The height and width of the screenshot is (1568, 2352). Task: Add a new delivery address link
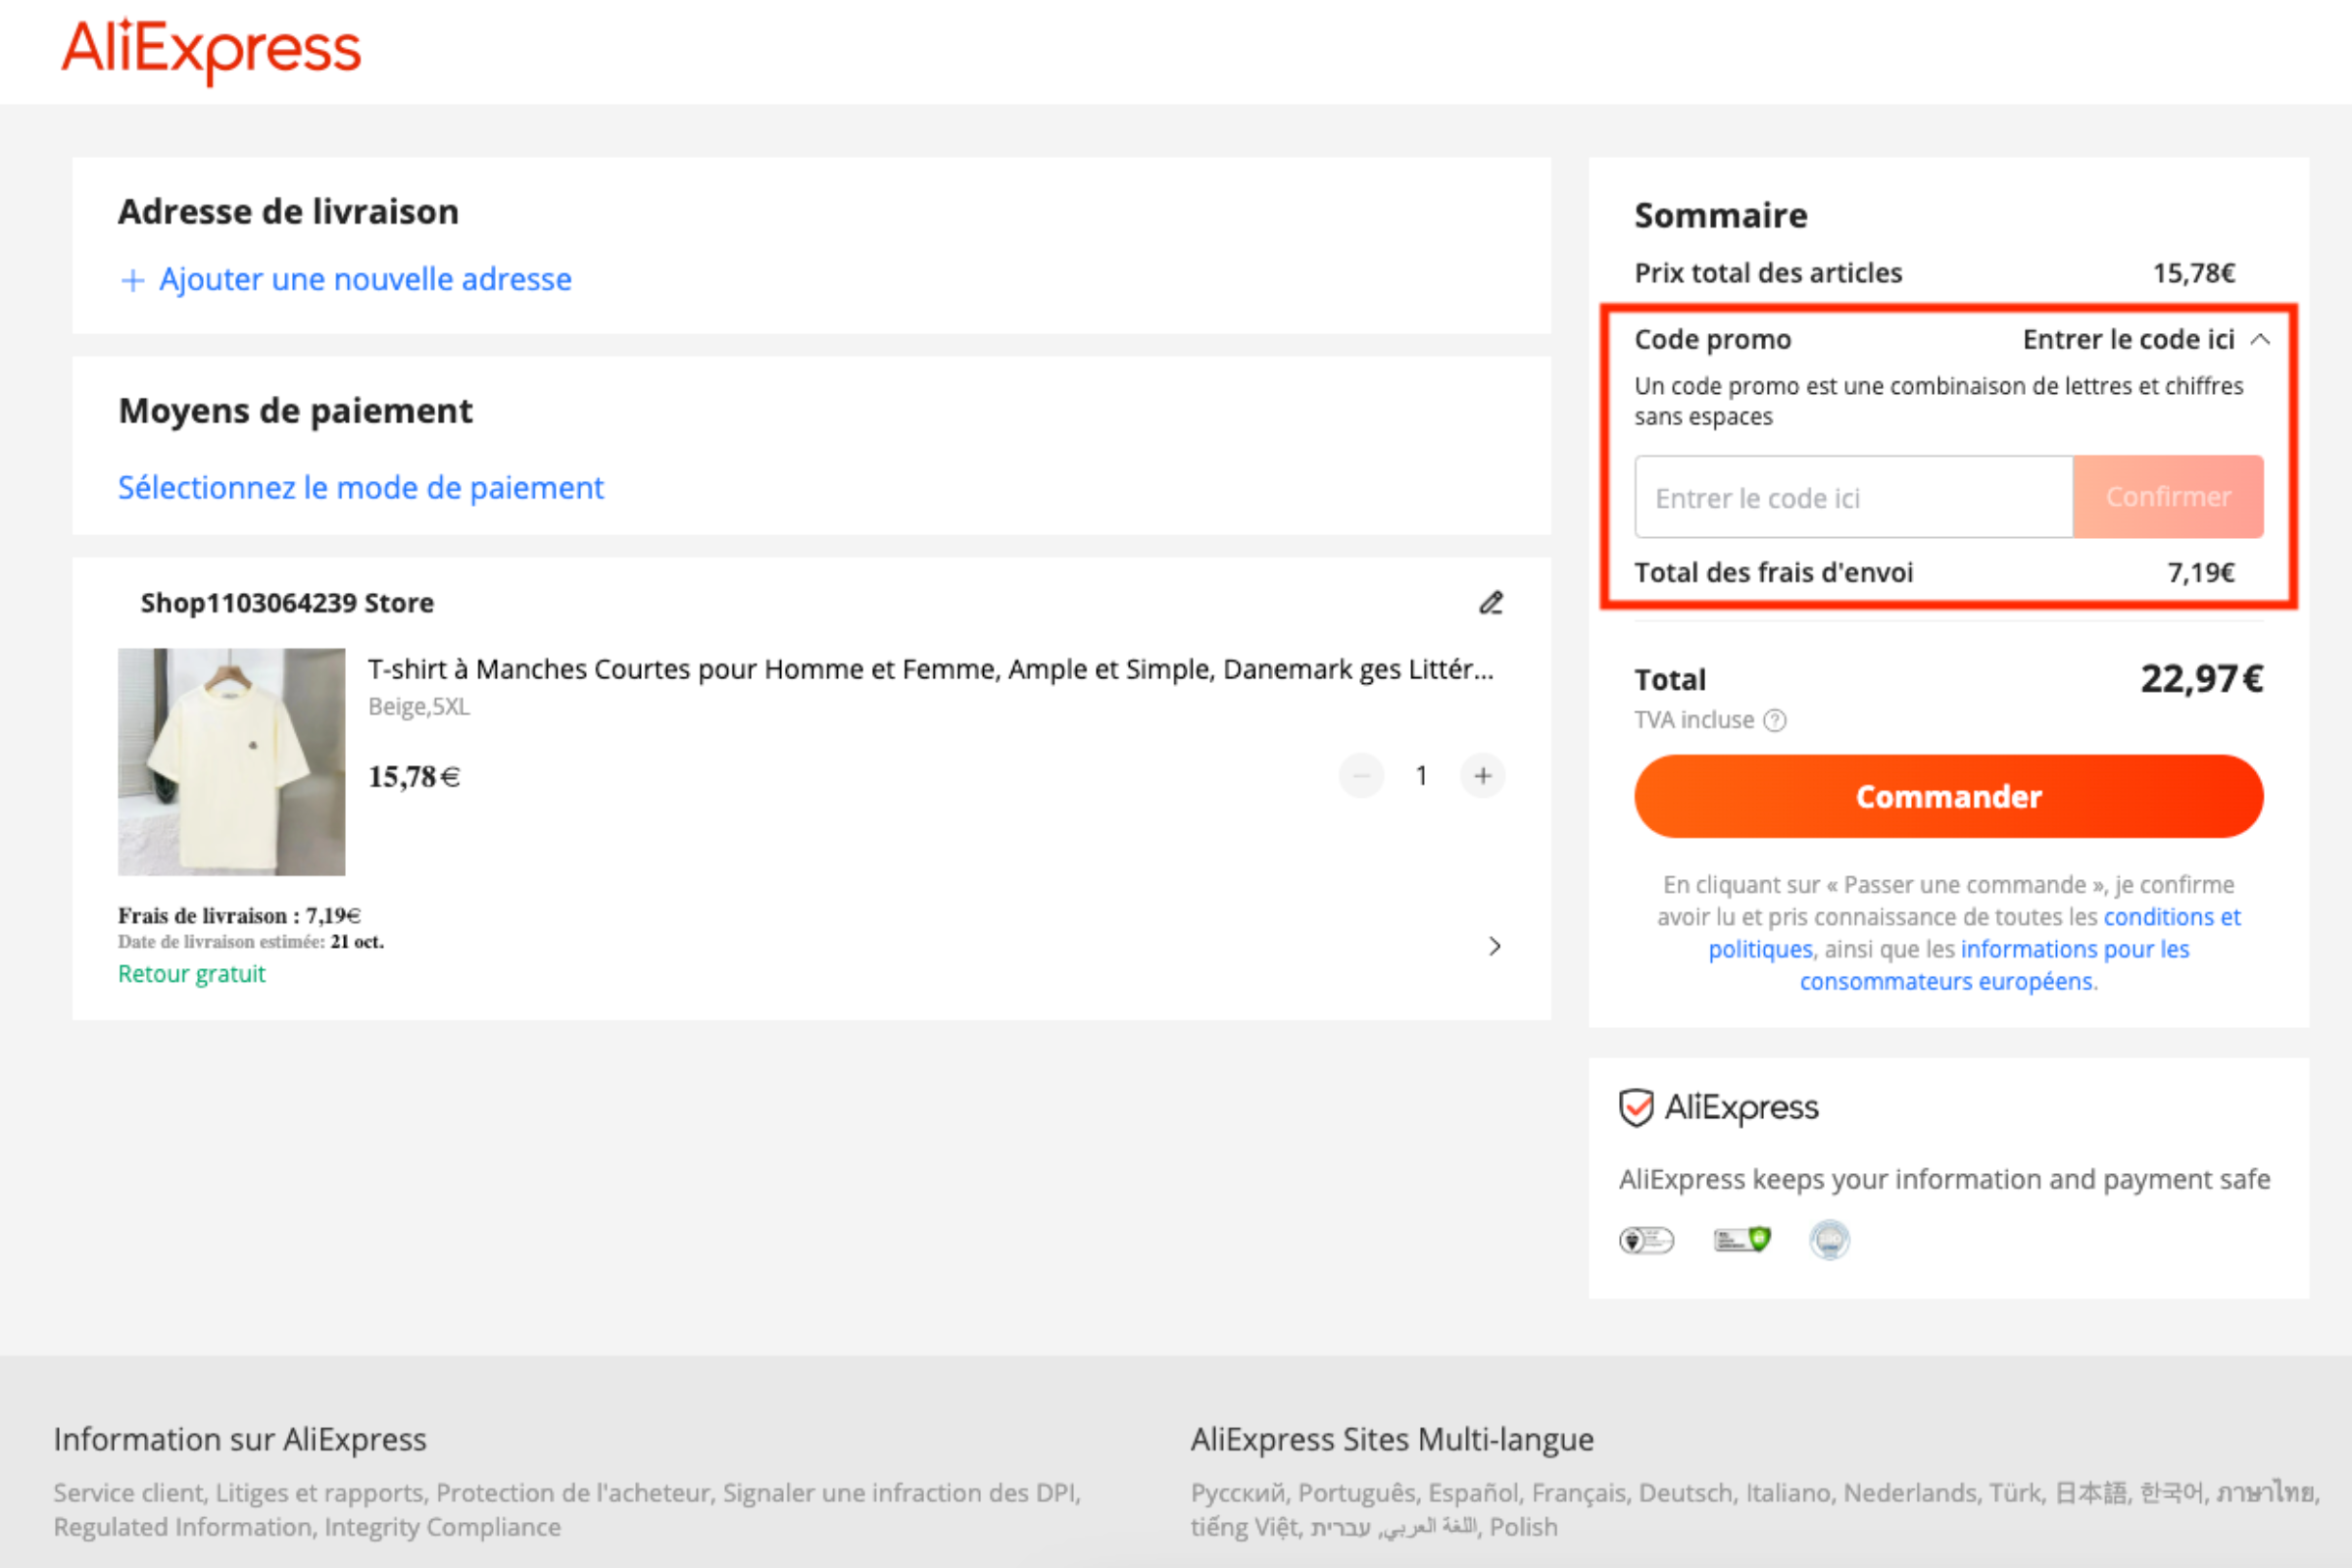tap(365, 280)
